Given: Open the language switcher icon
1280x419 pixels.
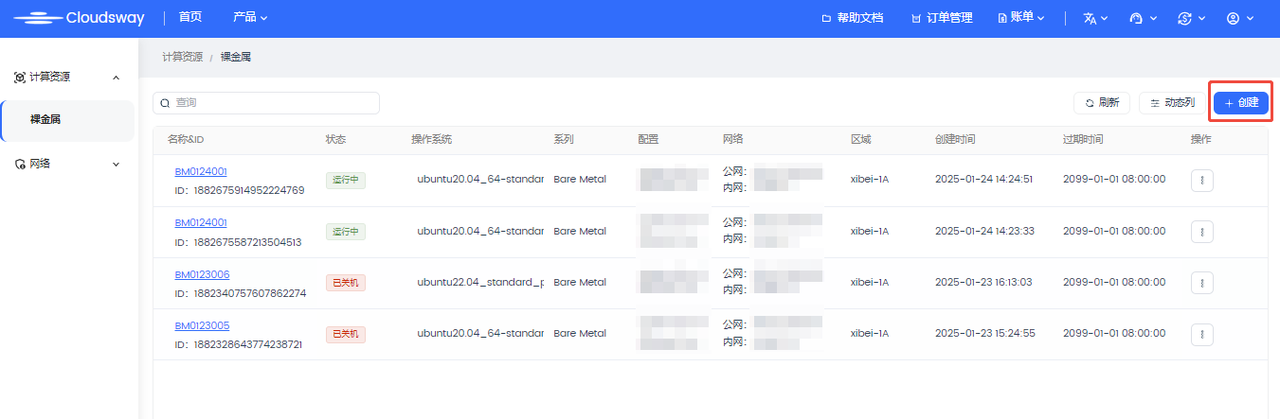Looking at the screenshot, I should [x=1096, y=18].
